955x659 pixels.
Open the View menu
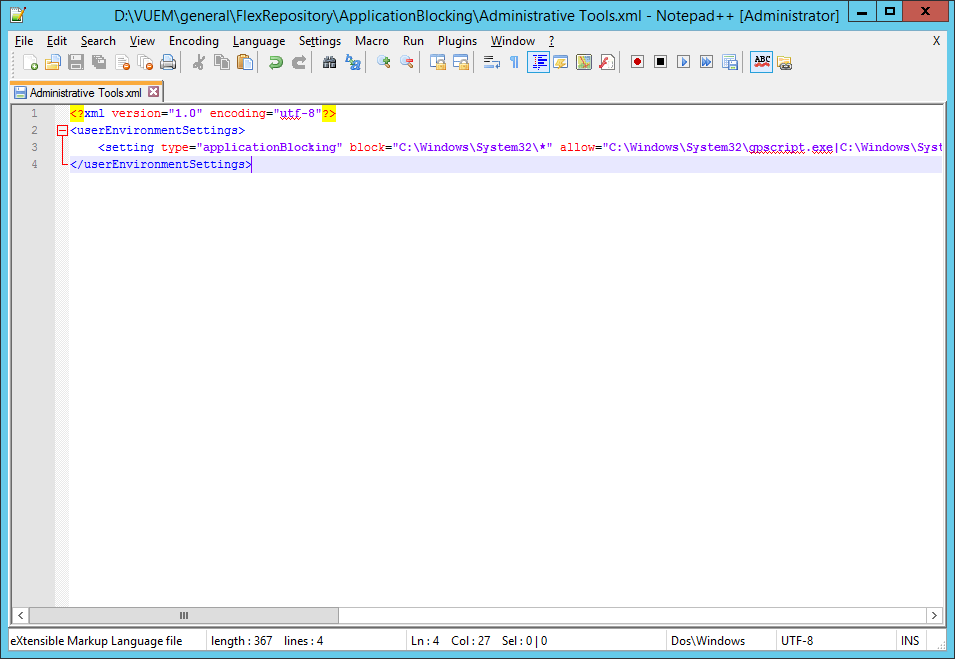pyautogui.click(x=142, y=41)
